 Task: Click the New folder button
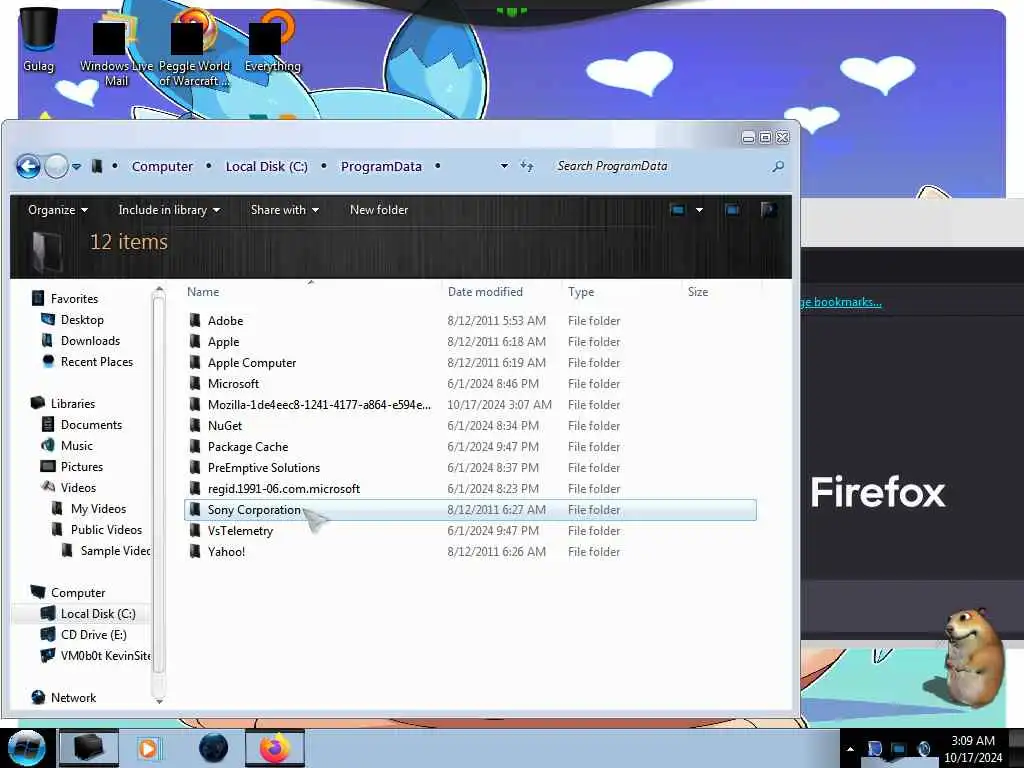(x=379, y=210)
